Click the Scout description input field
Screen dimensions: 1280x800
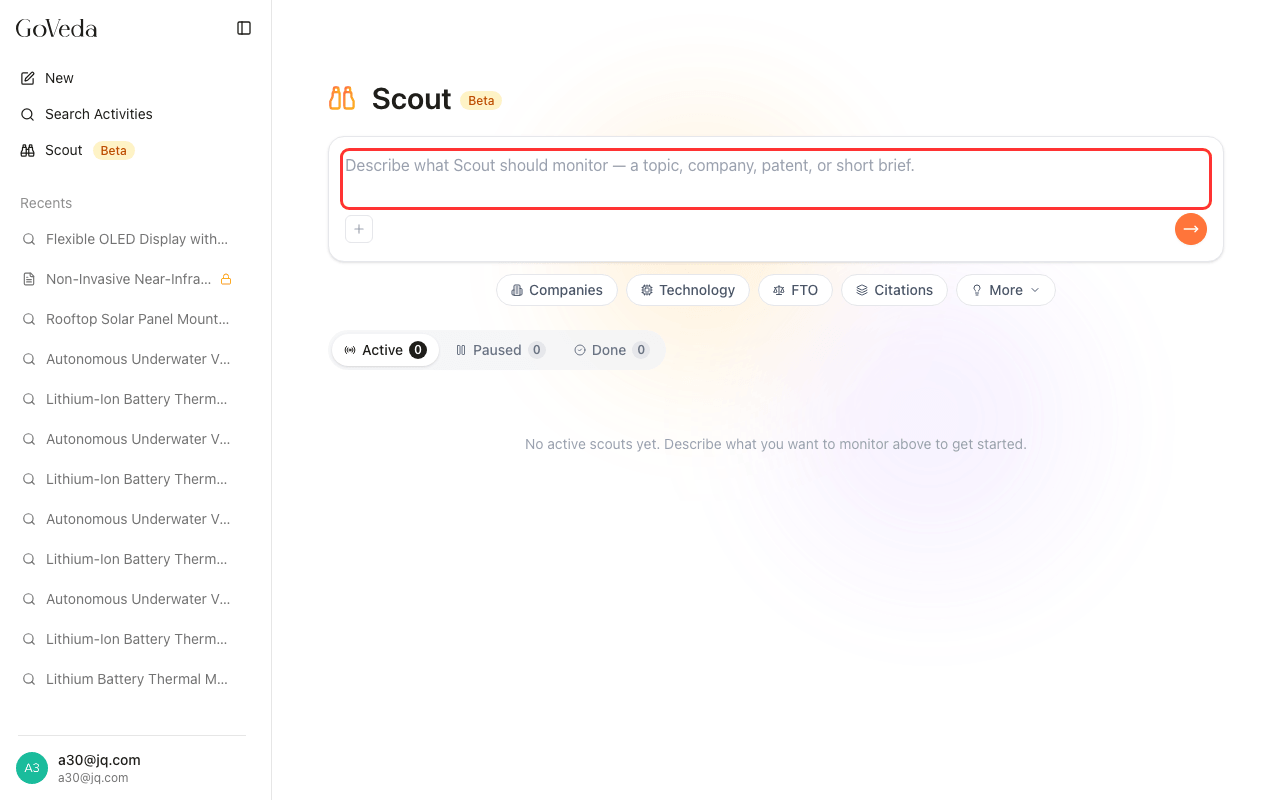click(x=776, y=179)
